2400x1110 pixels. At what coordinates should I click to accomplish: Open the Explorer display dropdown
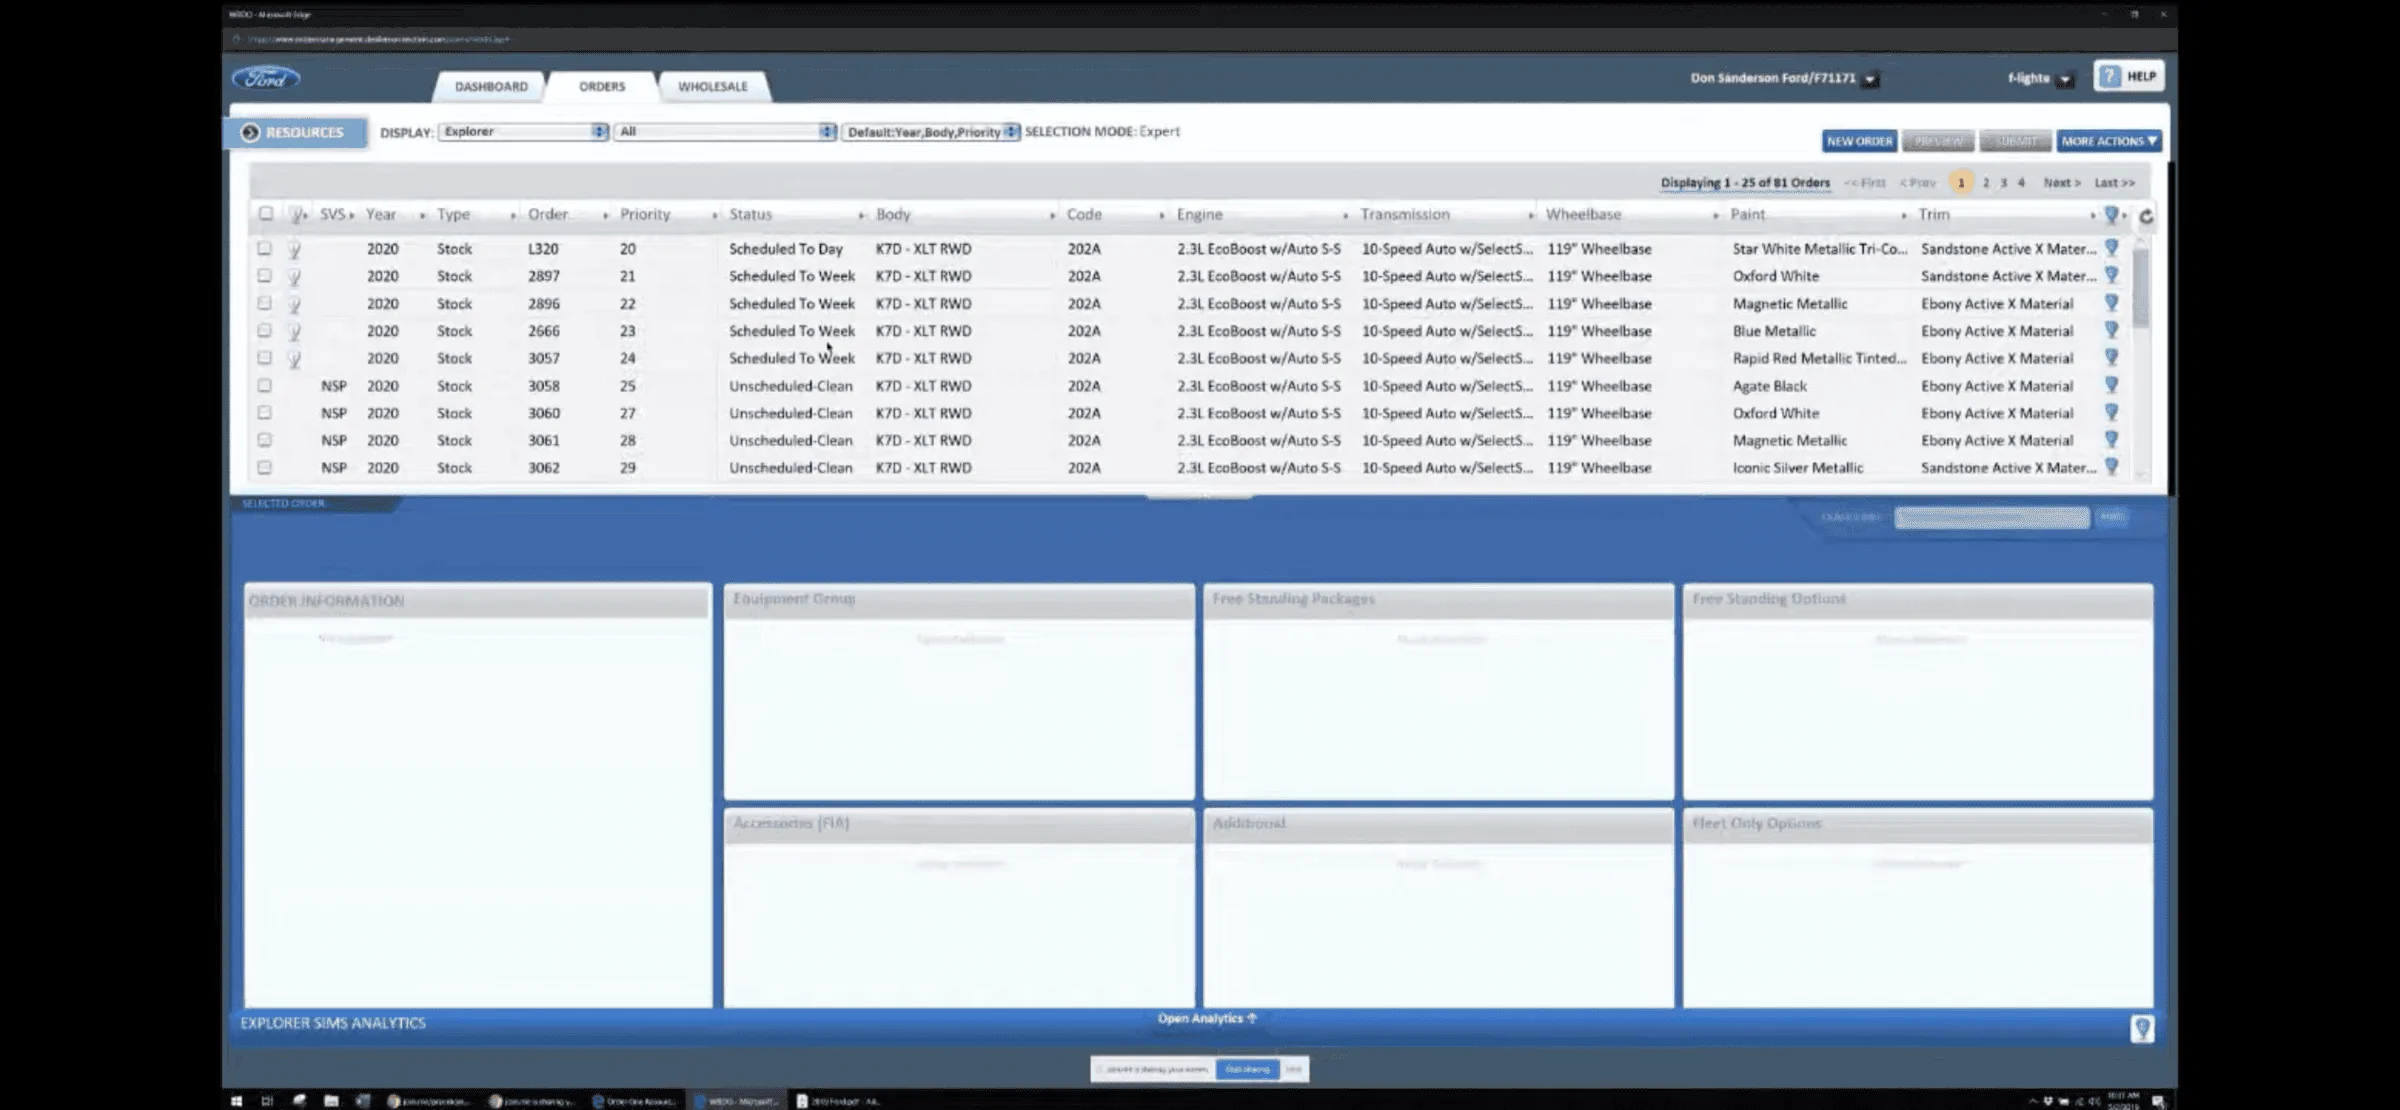coord(523,132)
